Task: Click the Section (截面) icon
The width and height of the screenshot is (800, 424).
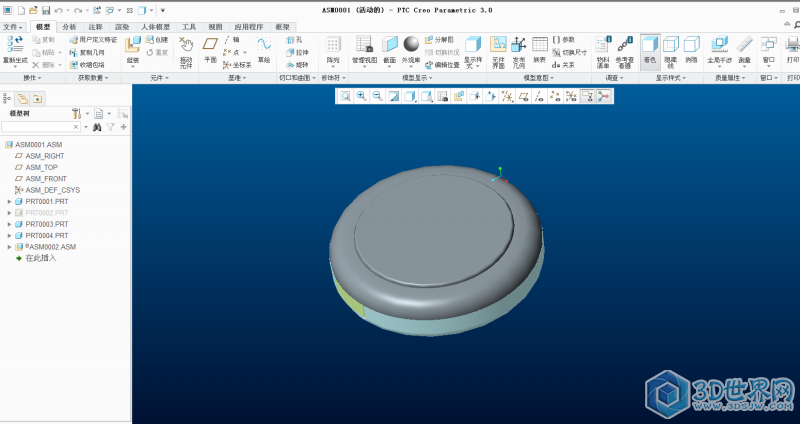Action: 390,44
